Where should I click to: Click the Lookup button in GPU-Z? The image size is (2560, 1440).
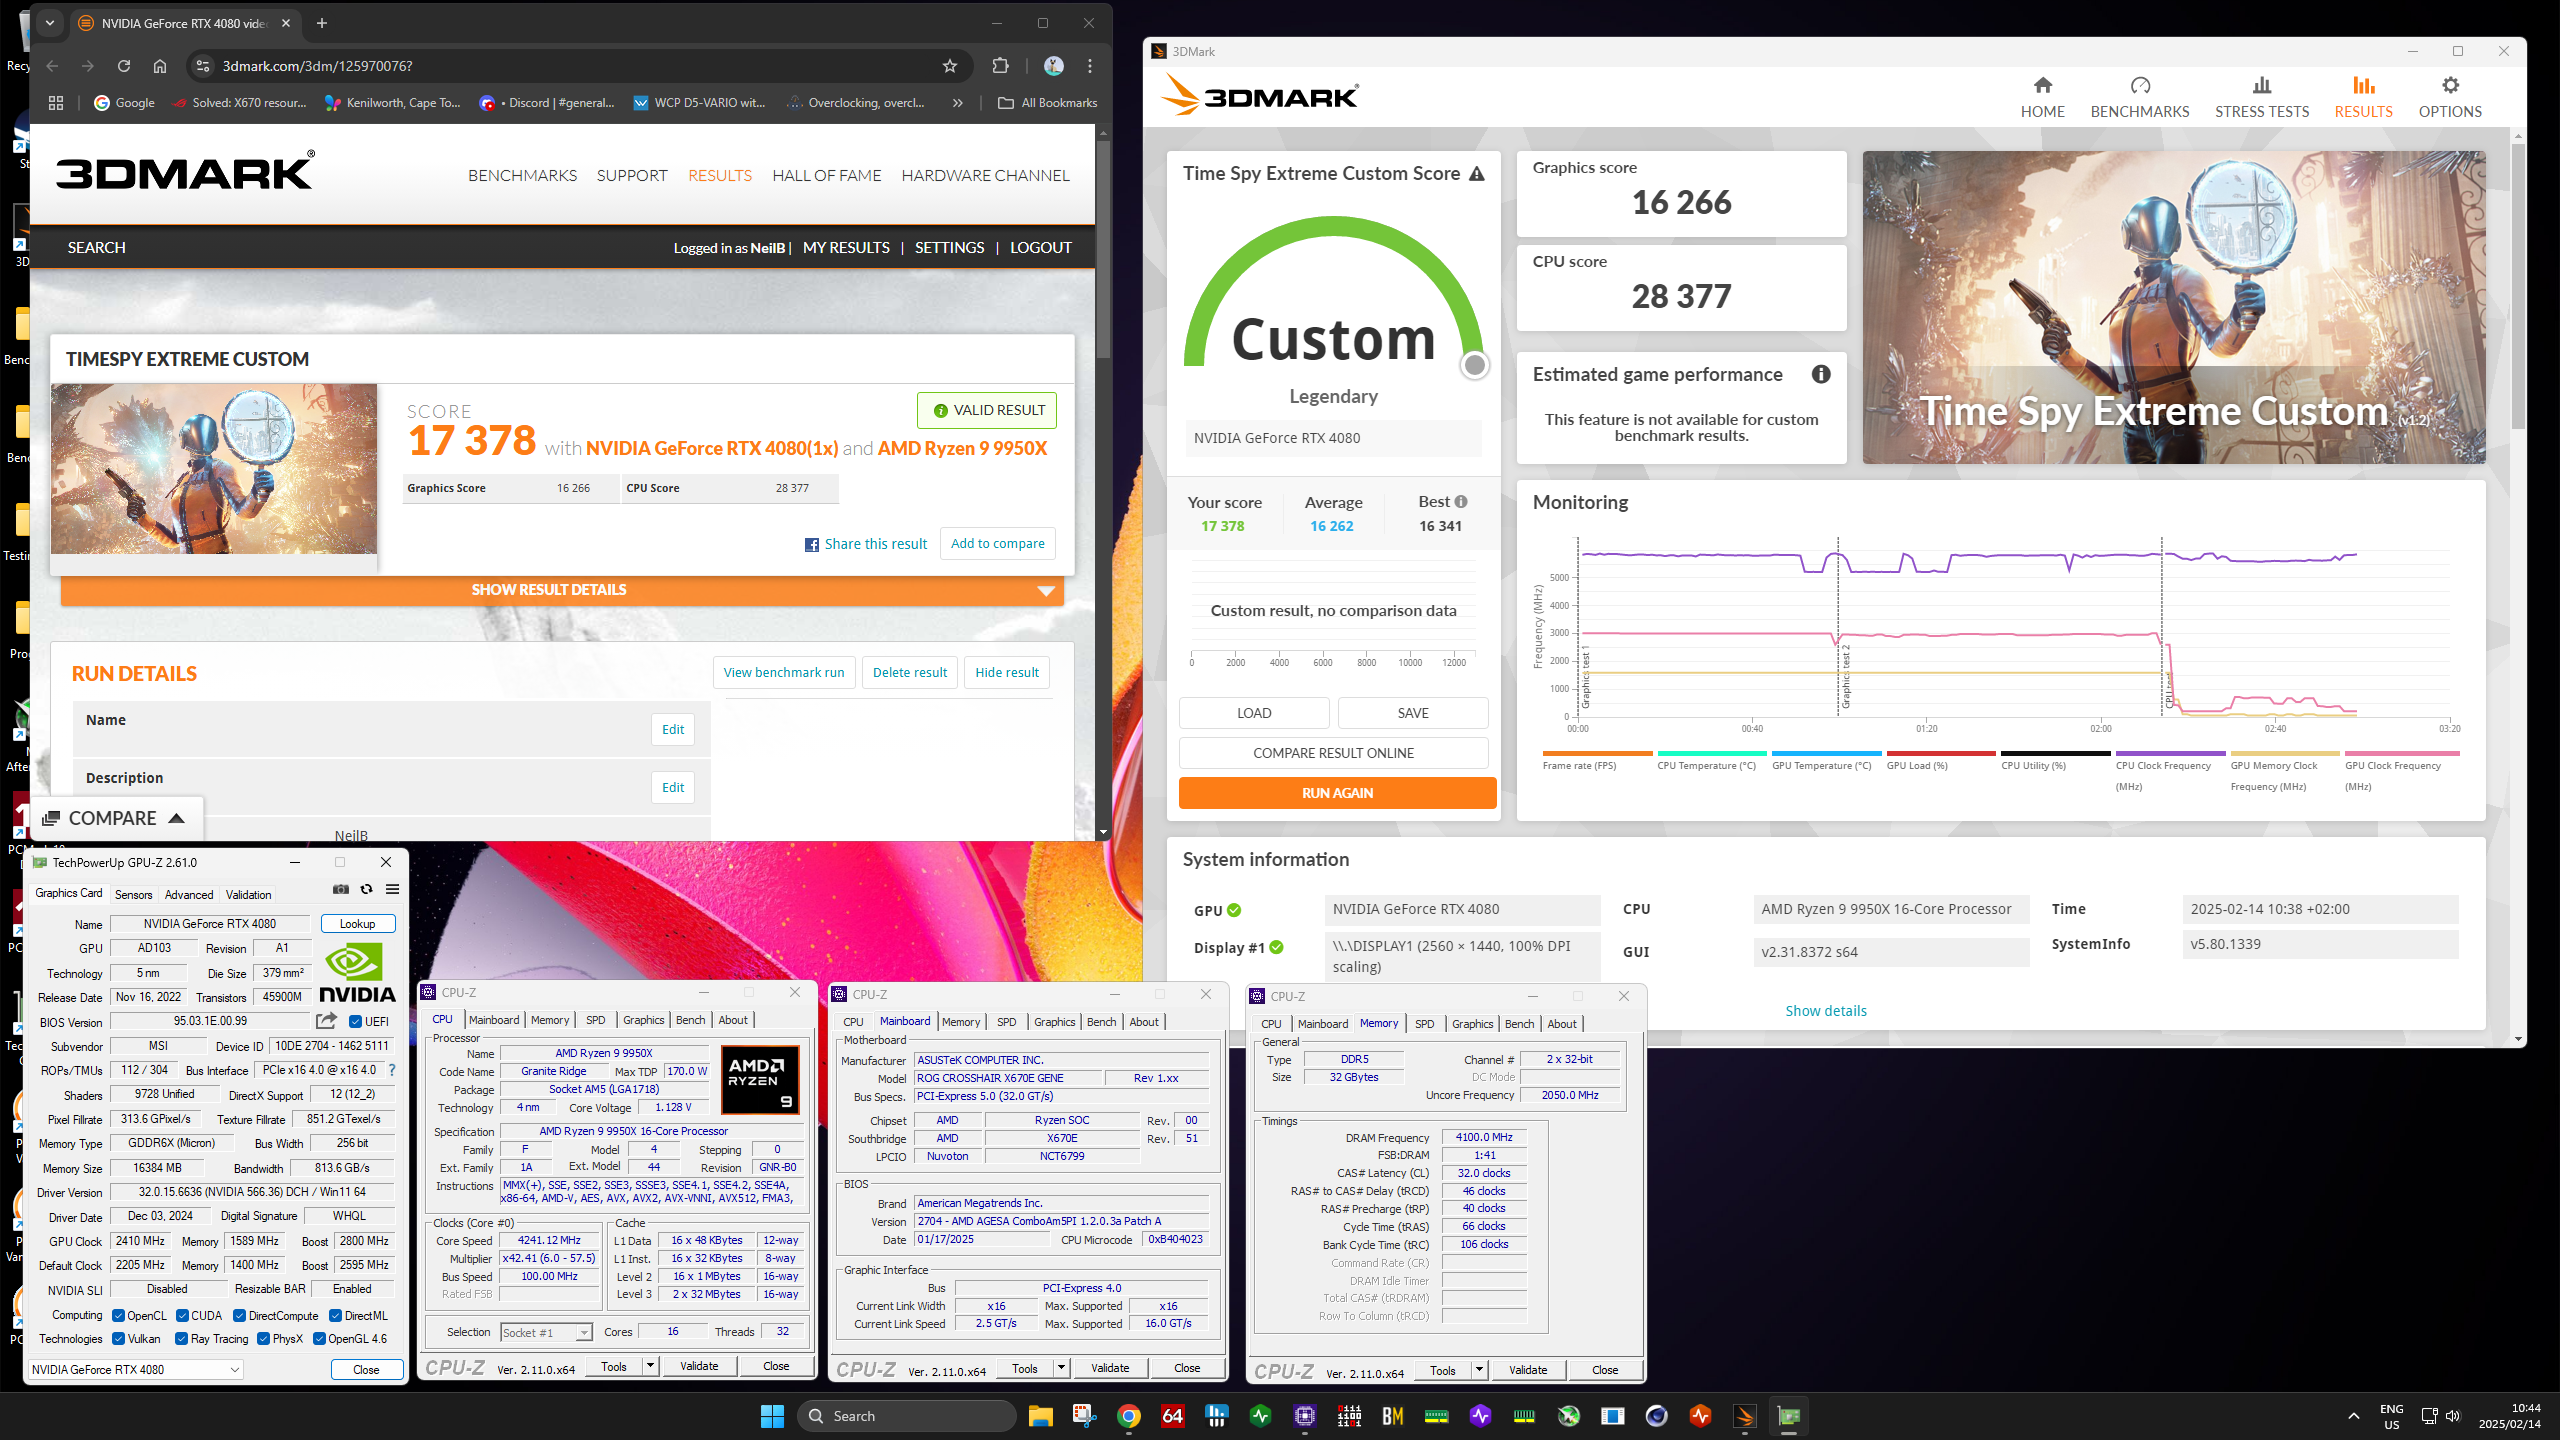point(357,924)
